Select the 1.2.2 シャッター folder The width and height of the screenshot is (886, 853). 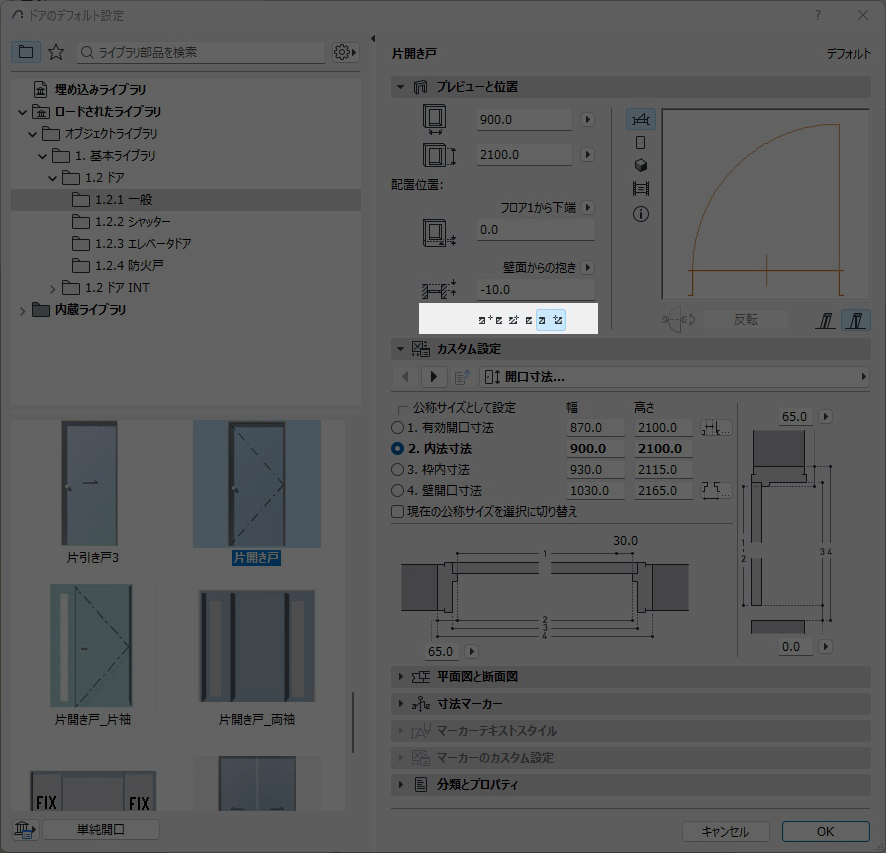[132, 222]
